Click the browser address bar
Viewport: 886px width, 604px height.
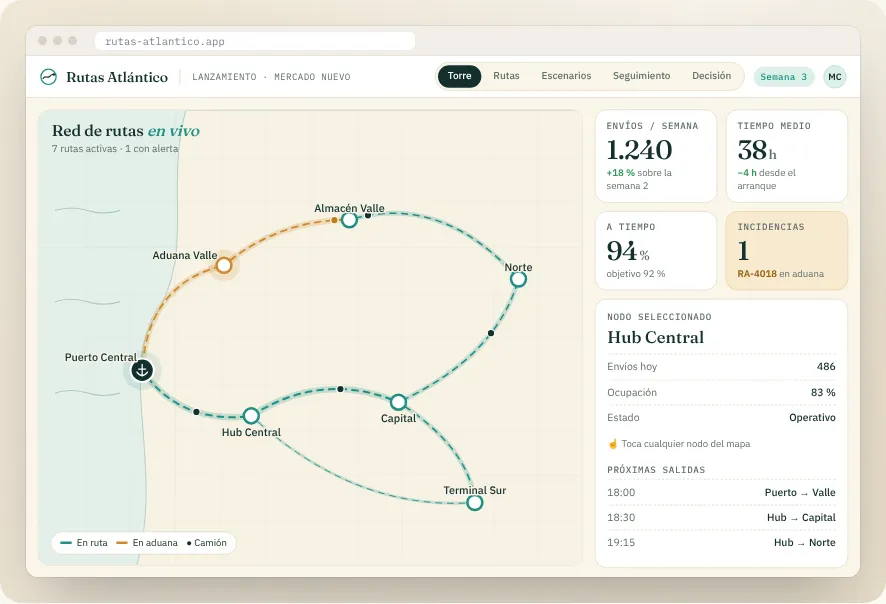[255, 41]
